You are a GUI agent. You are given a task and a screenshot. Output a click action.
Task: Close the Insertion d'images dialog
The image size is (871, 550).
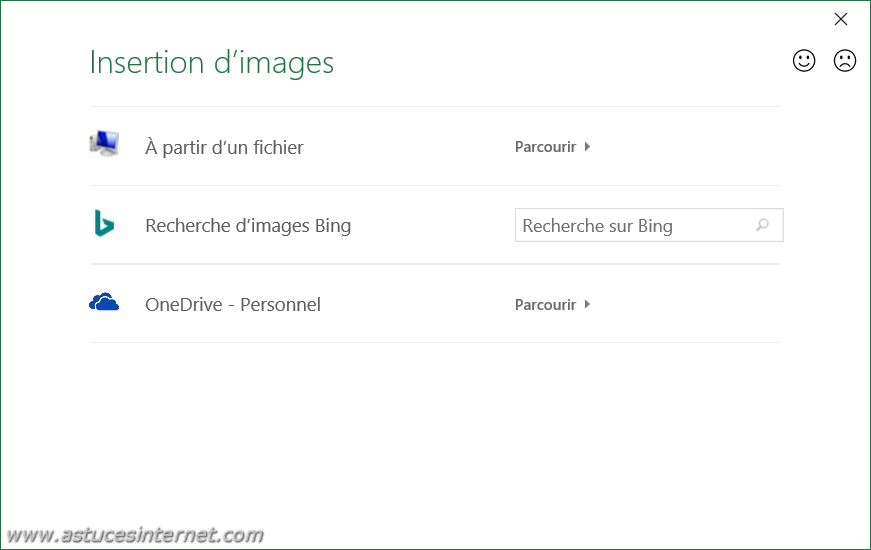tap(841, 19)
